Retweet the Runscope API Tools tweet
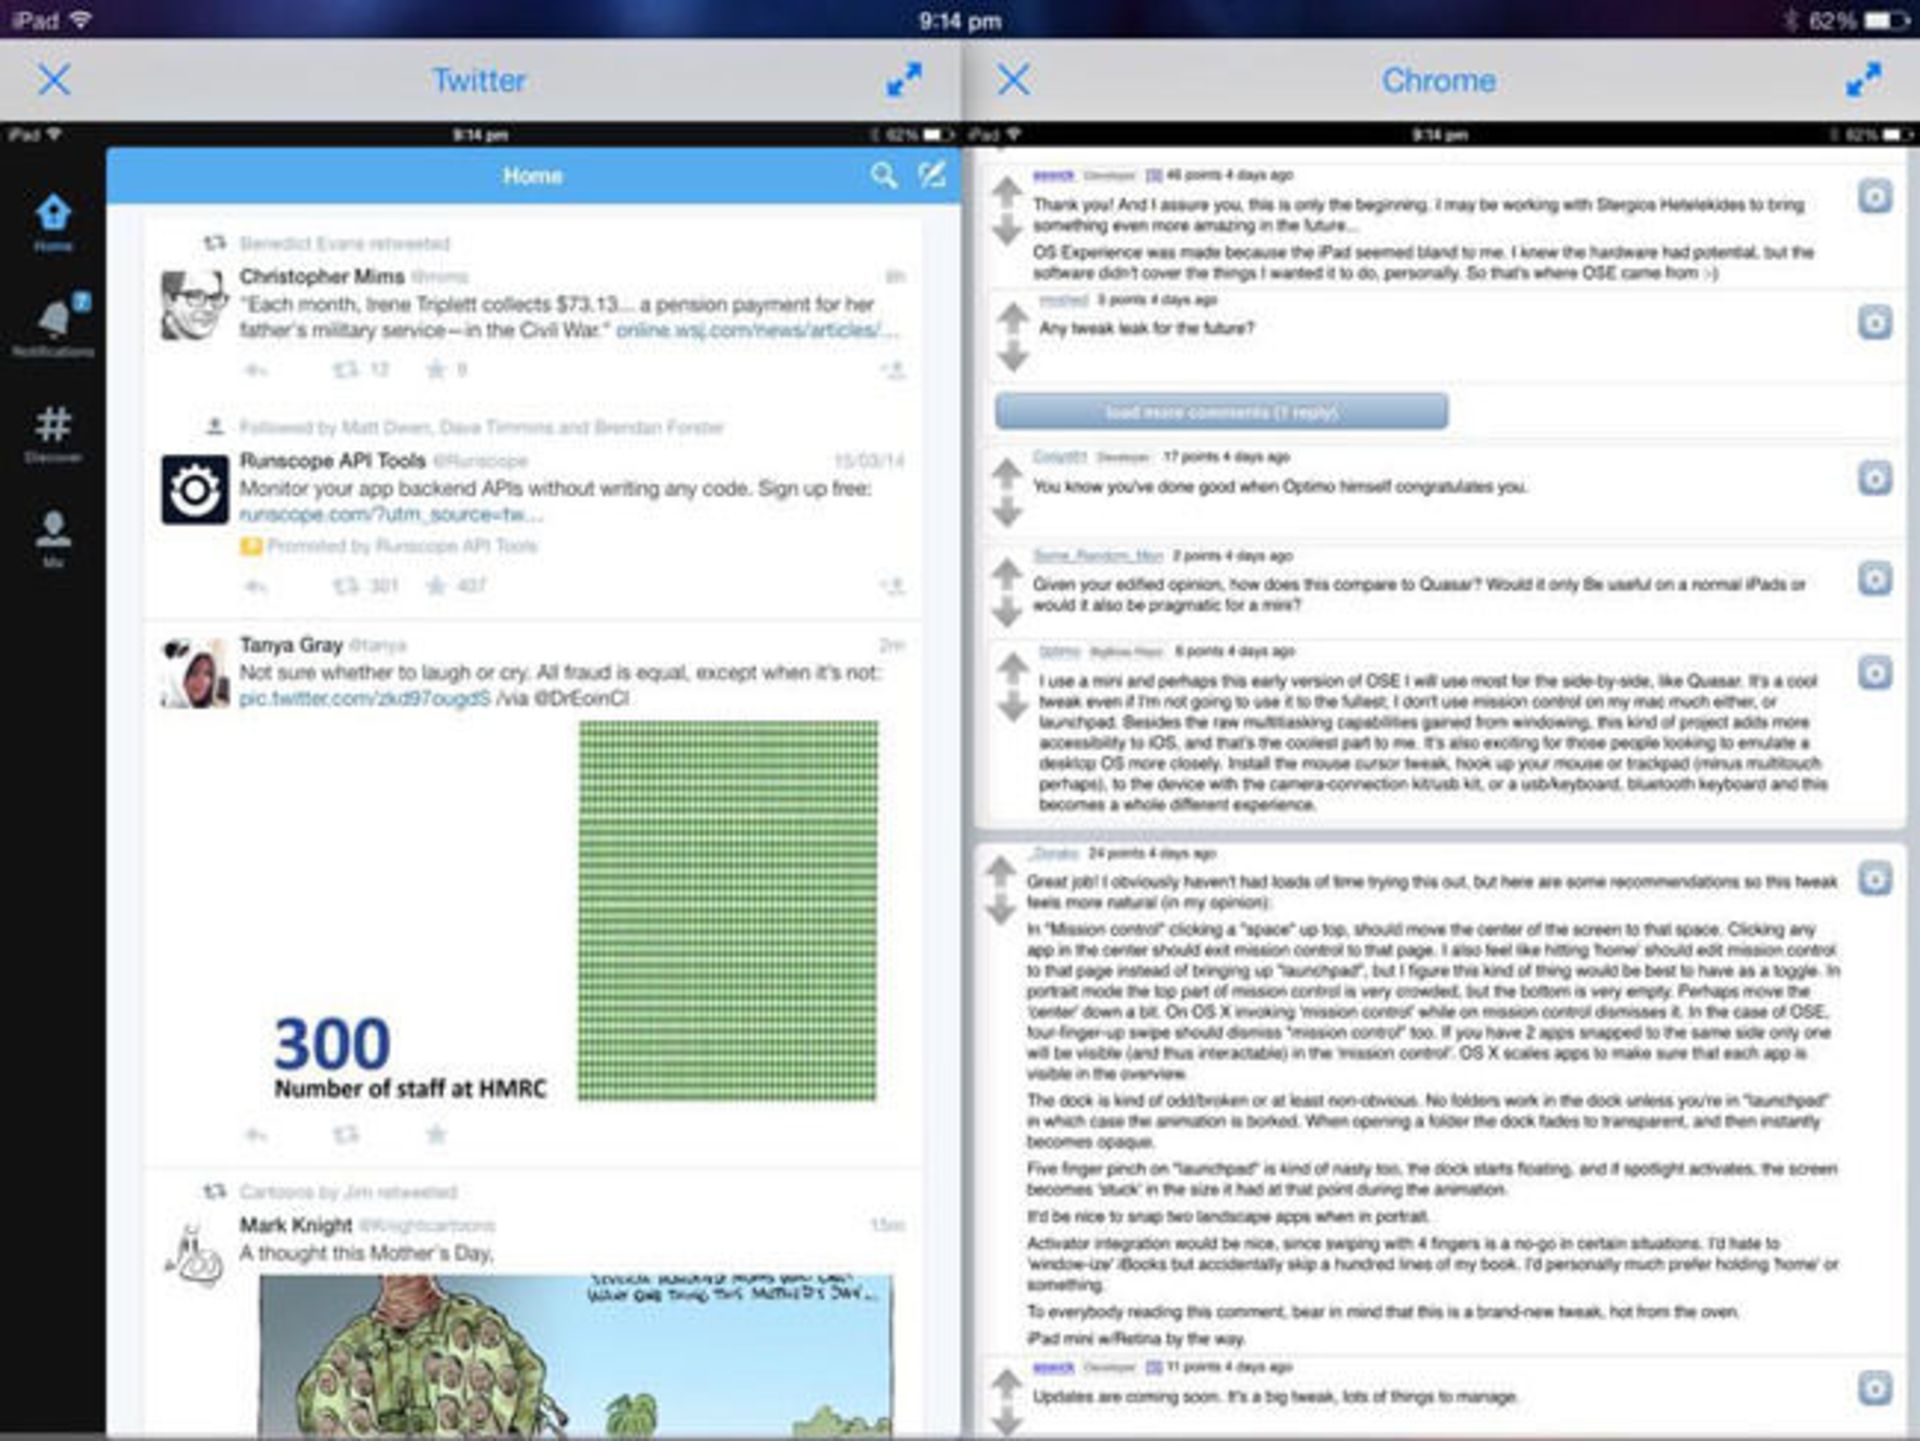The width and height of the screenshot is (1920, 1441). [x=345, y=586]
